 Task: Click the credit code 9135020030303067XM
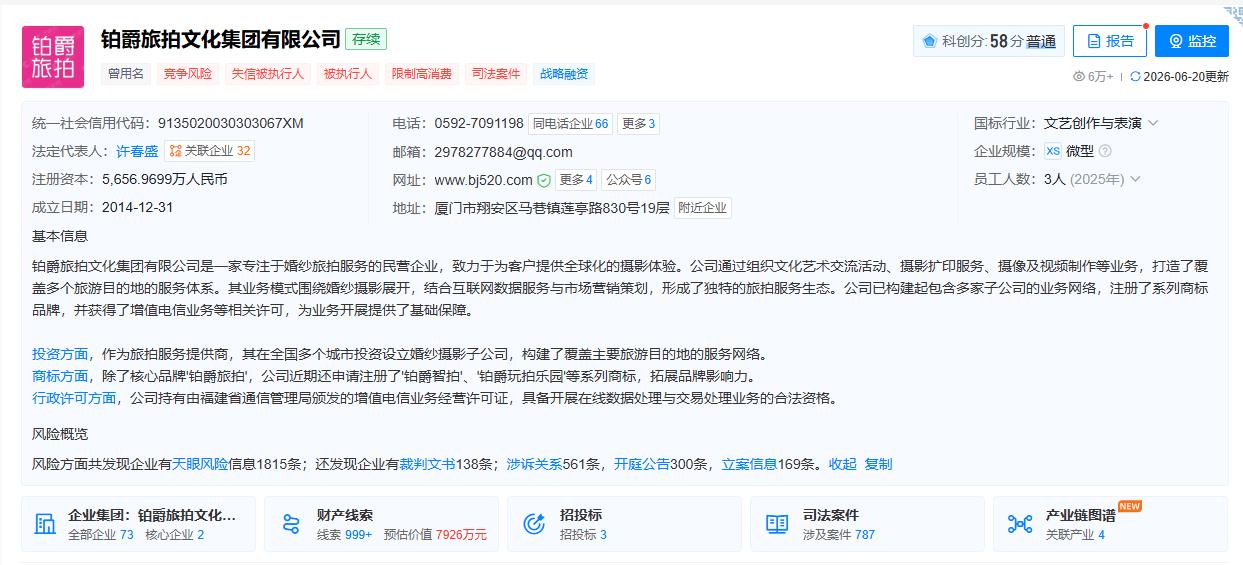pos(230,123)
